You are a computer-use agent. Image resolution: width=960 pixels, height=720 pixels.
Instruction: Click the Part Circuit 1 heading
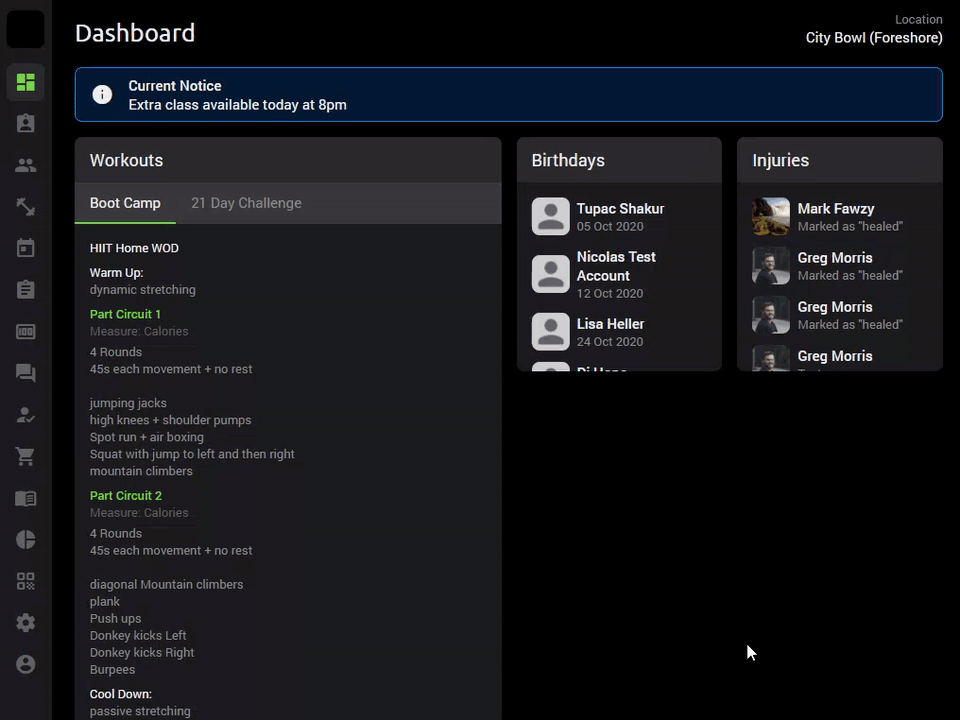125,314
